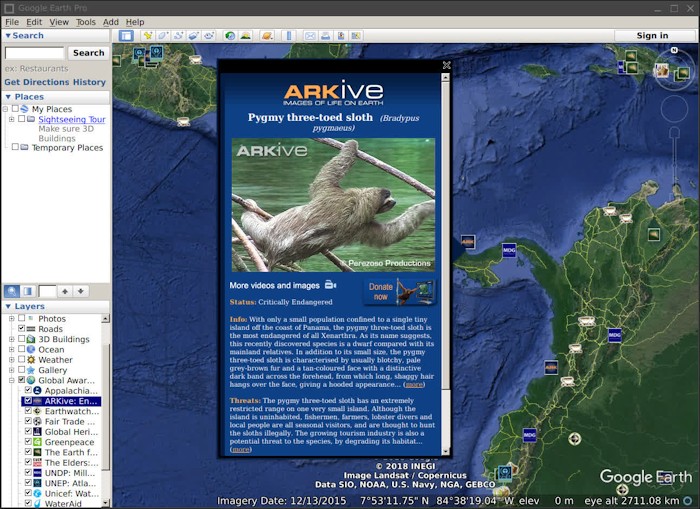Add a polygon from the toolbar

(162, 36)
